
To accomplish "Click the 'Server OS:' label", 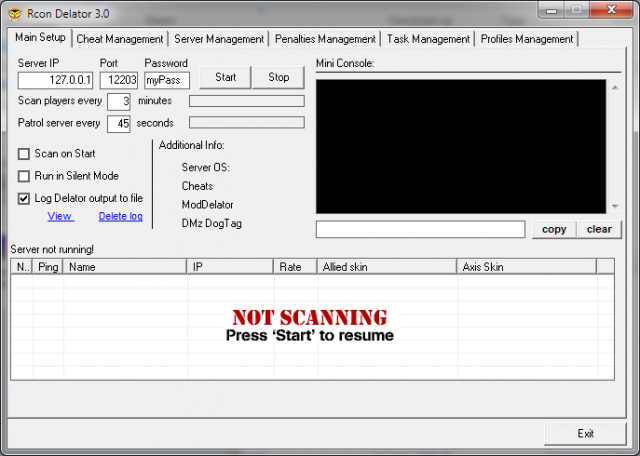I will [206, 168].
